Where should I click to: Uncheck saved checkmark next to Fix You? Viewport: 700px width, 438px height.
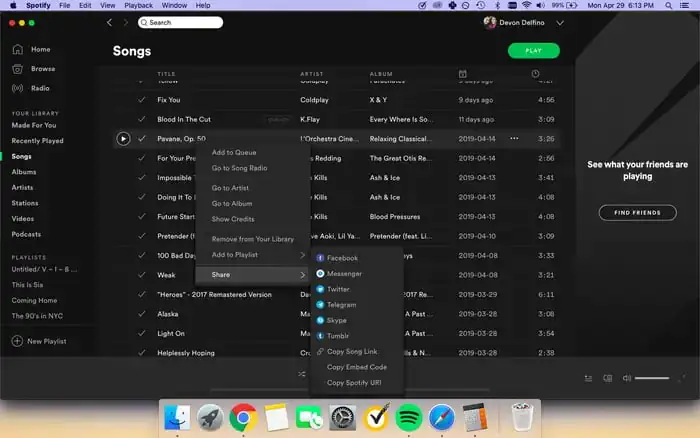[x=142, y=100]
